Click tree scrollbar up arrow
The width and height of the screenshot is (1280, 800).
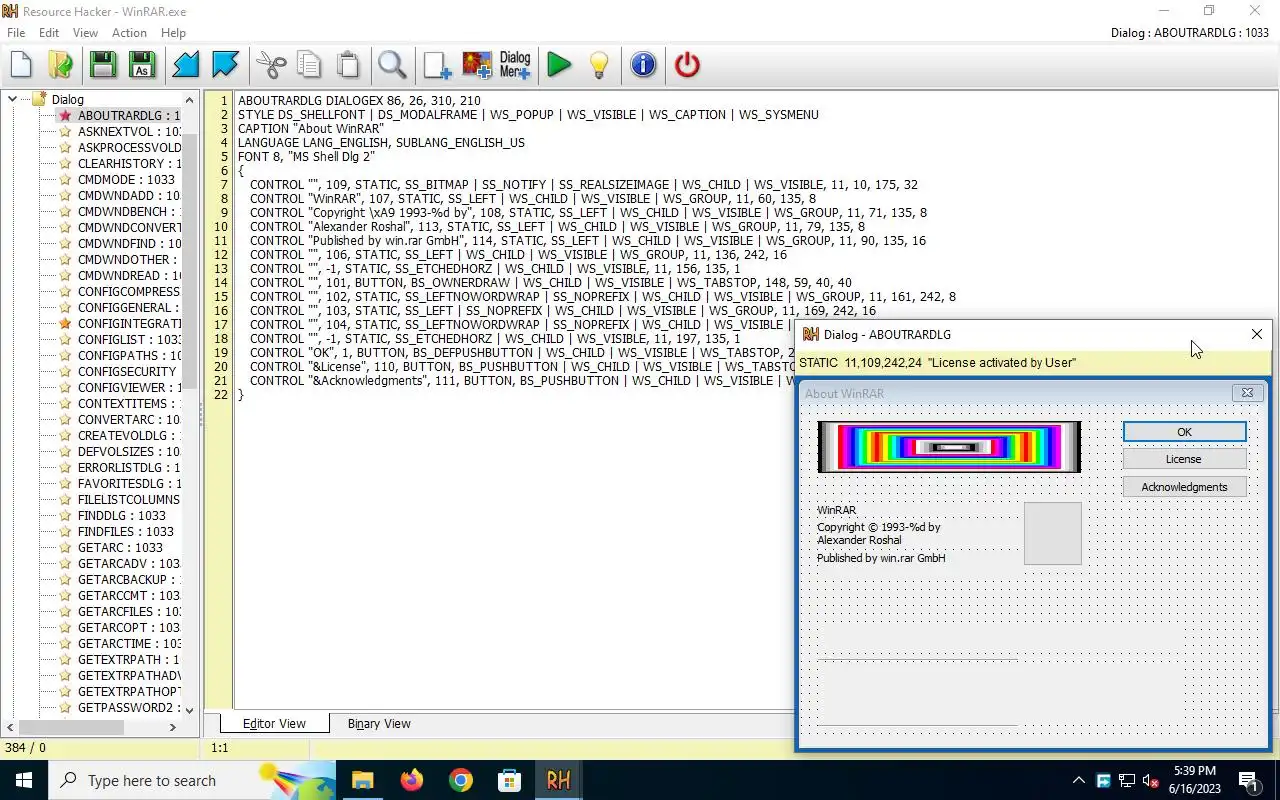190,100
